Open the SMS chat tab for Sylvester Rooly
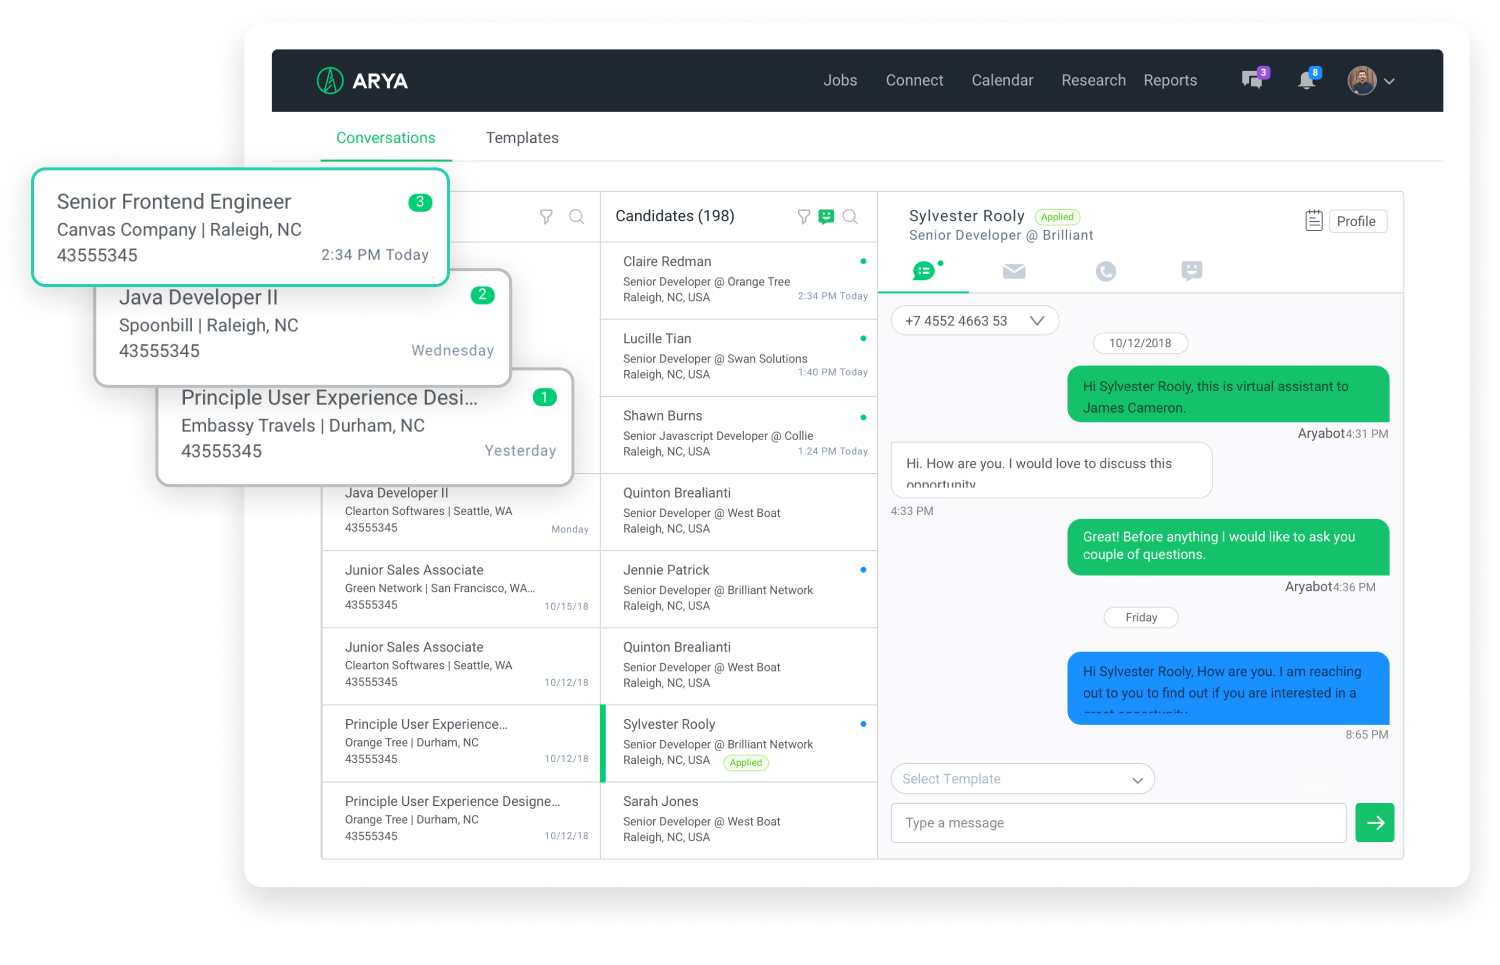The width and height of the screenshot is (1500, 965). (923, 270)
